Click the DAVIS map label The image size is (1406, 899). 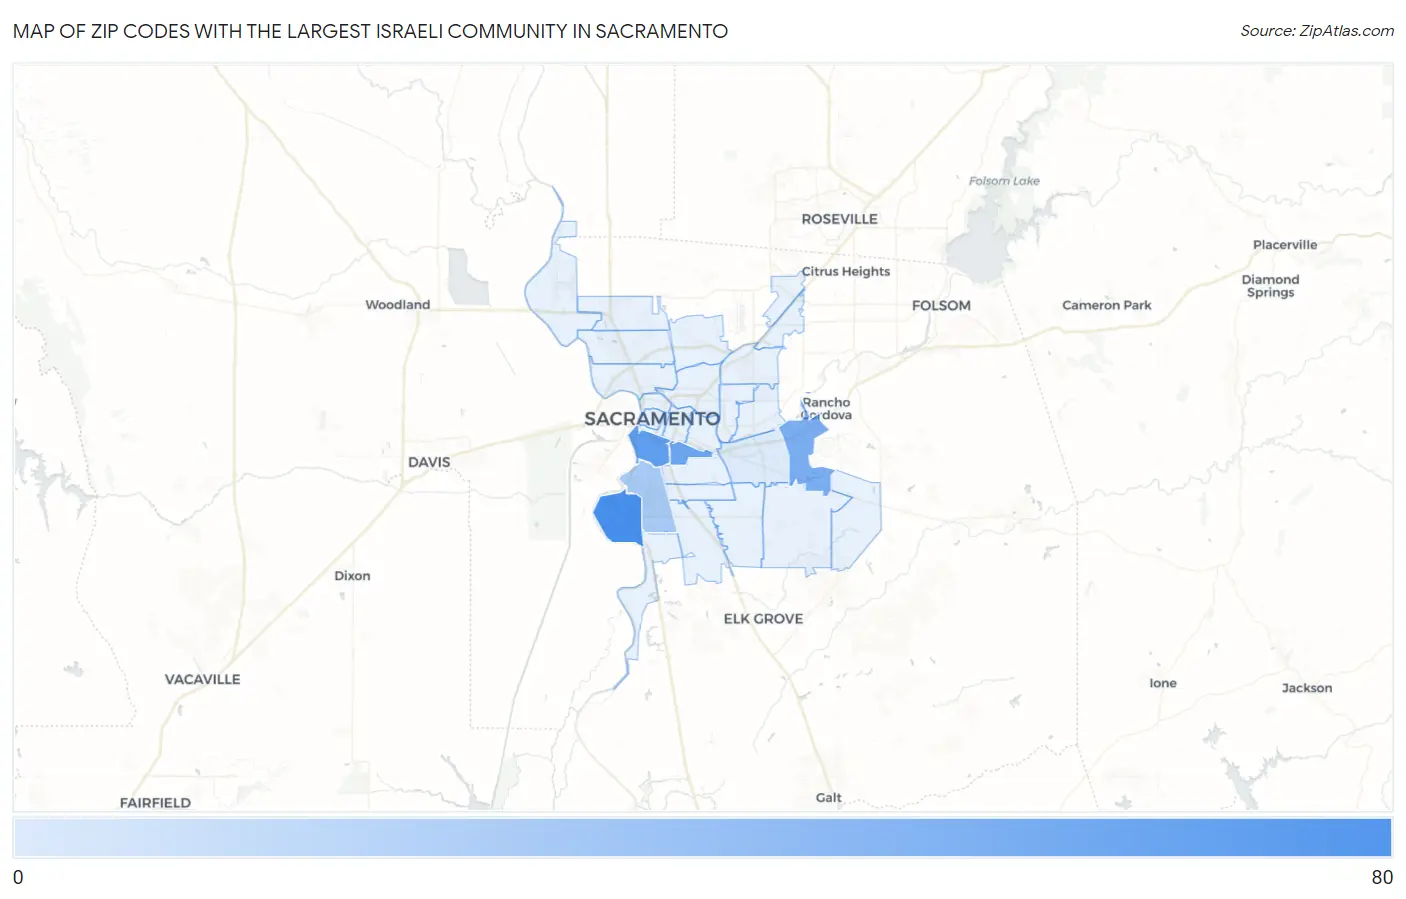coord(429,462)
